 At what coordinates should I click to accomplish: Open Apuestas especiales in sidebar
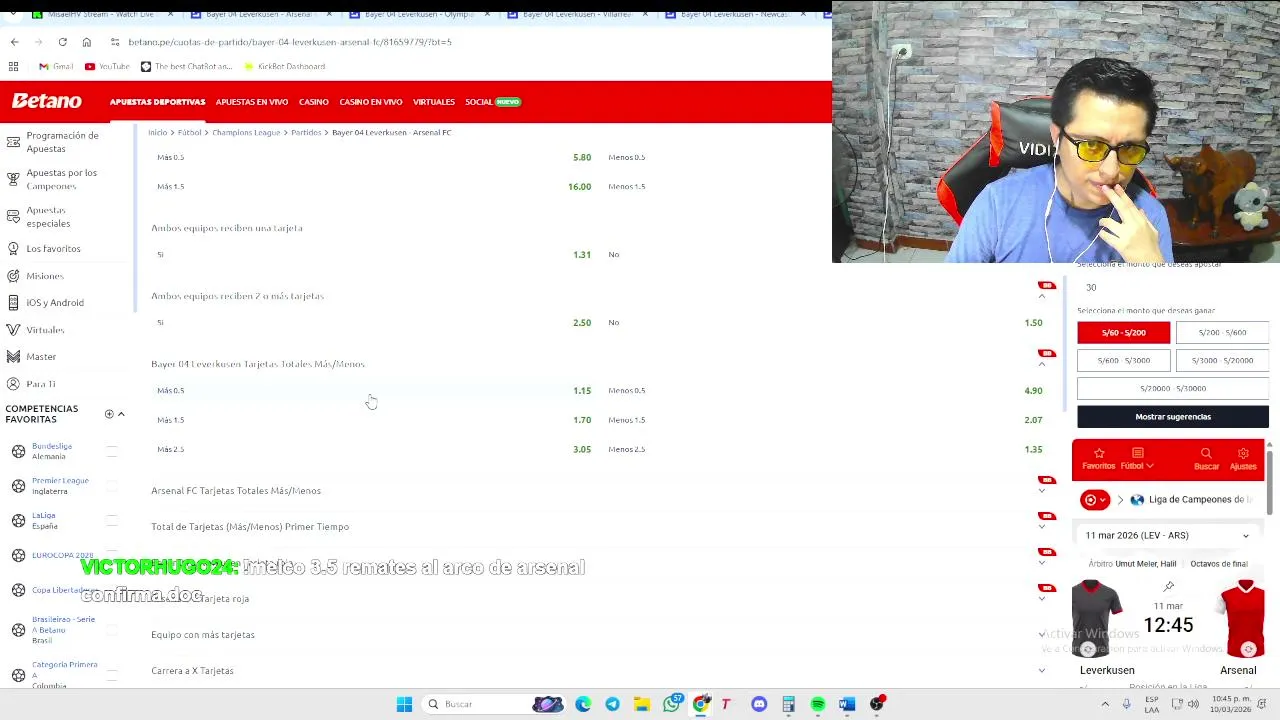(x=48, y=217)
